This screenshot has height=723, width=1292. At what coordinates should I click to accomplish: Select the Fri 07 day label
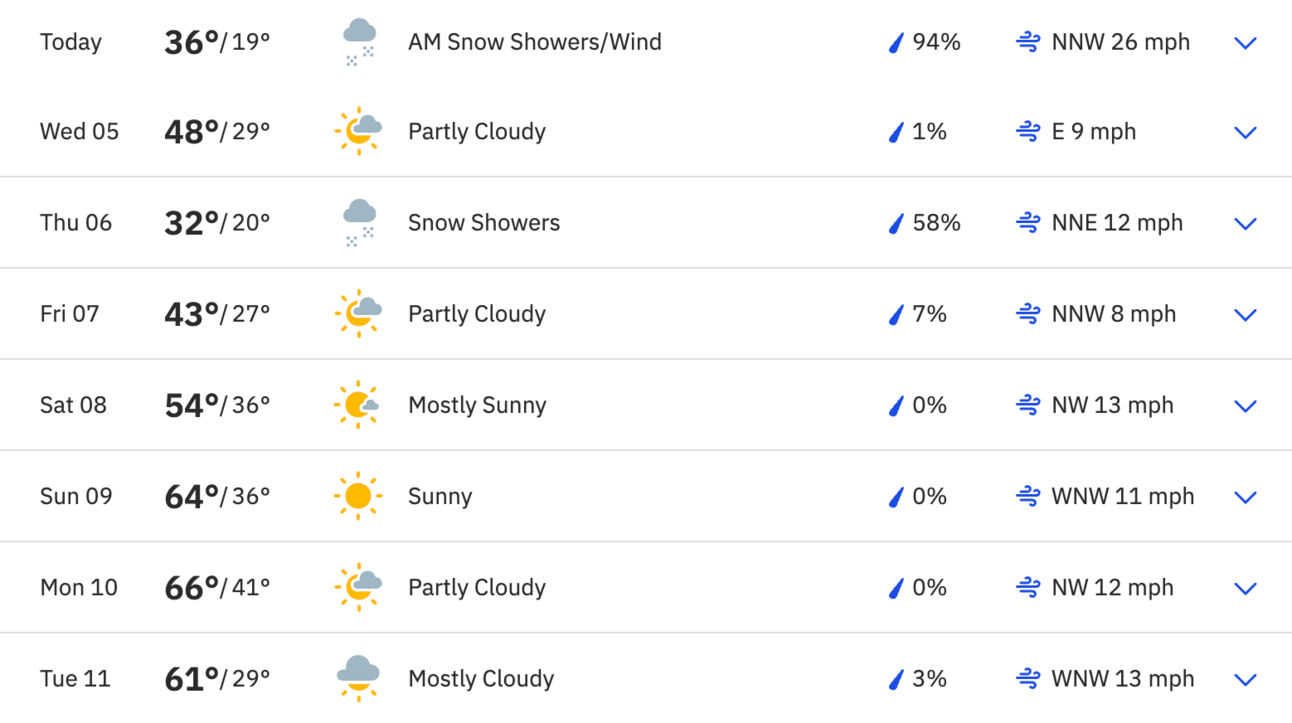tap(69, 314)
